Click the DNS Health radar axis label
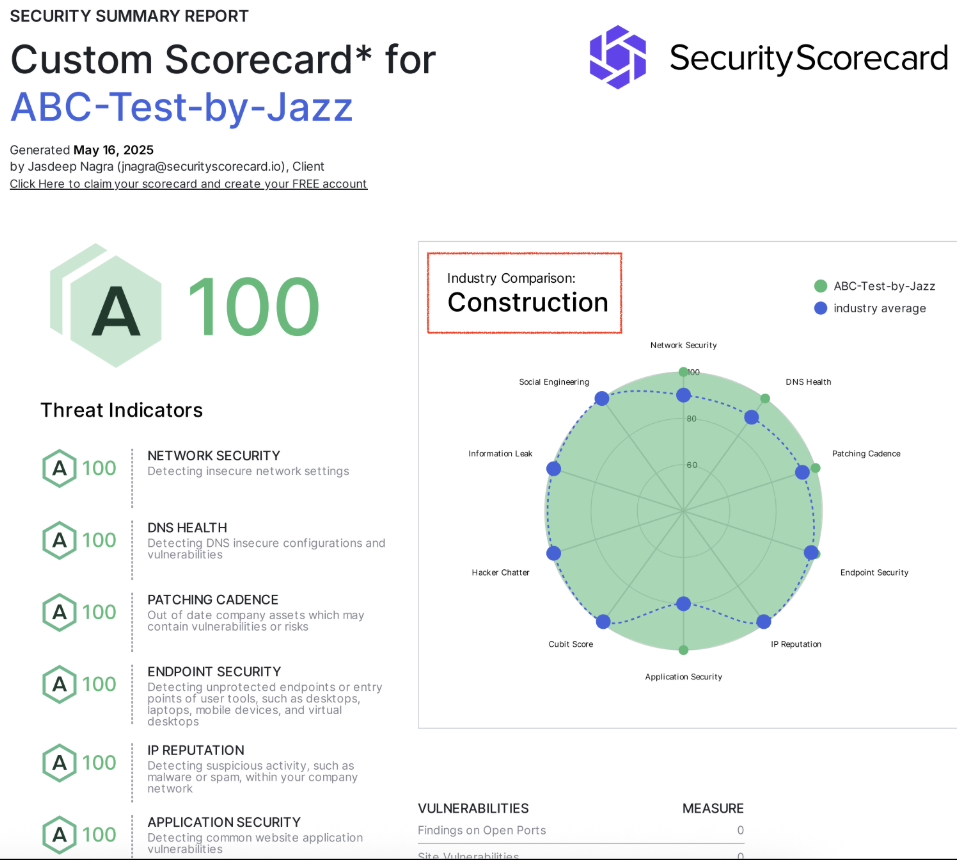Image resolution: width=957 pixels, height=860 pixels. (x=808, y=382)
